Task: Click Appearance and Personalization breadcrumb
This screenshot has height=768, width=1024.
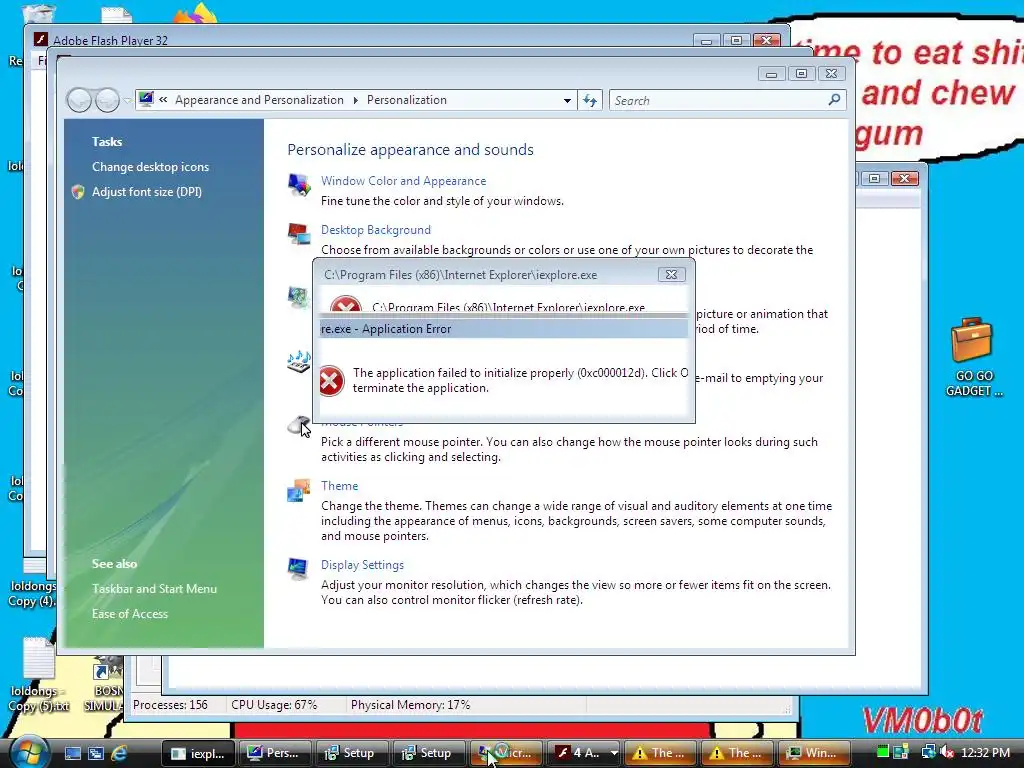Action: coord(259,100)
